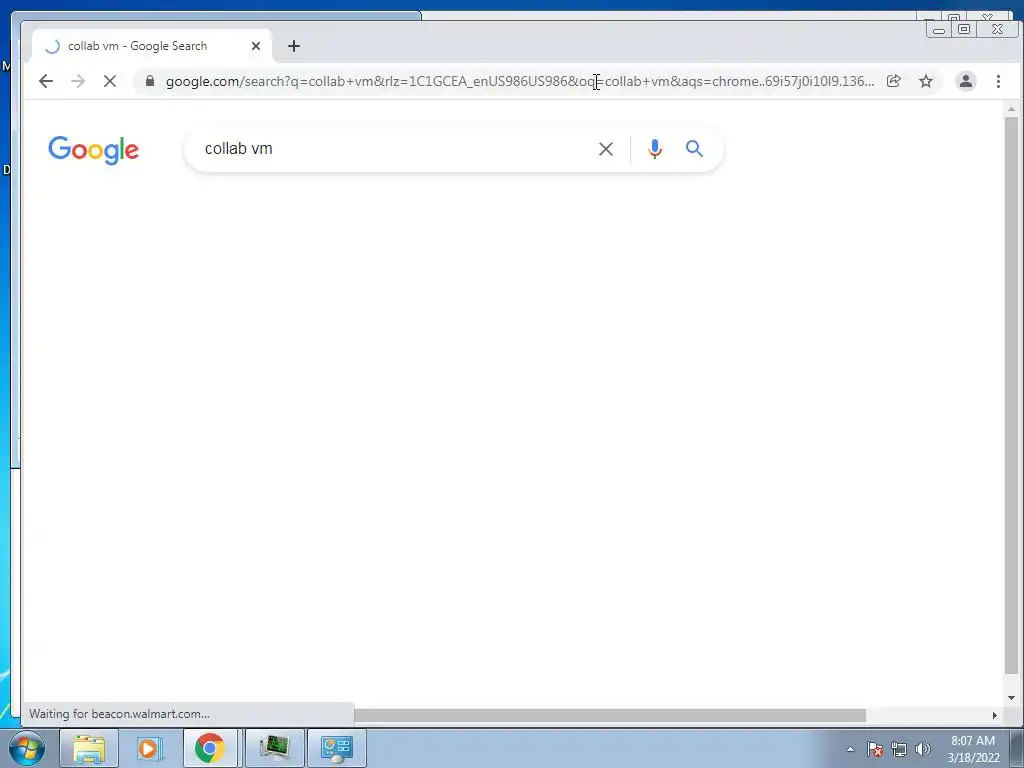Click the horizontal scrollbar's right arrow
Image resolution: width=1024 pixels, height=768 pixels.
995,715
